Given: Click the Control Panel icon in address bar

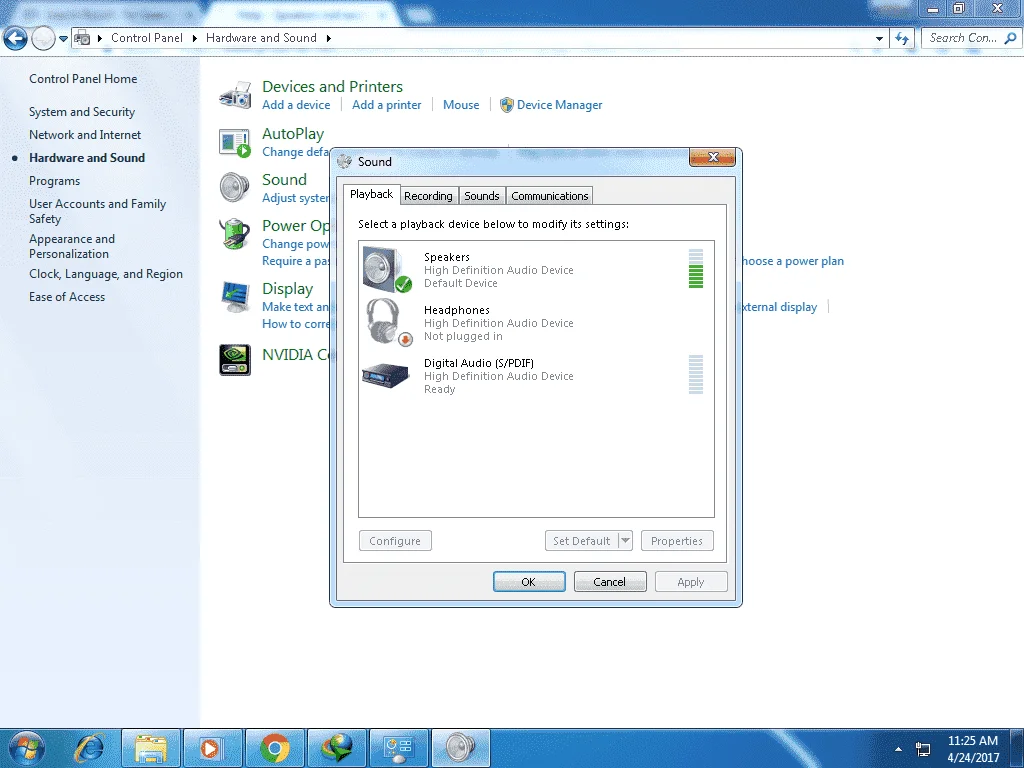Looking at the screenshot, I should (x=82, y=39).
